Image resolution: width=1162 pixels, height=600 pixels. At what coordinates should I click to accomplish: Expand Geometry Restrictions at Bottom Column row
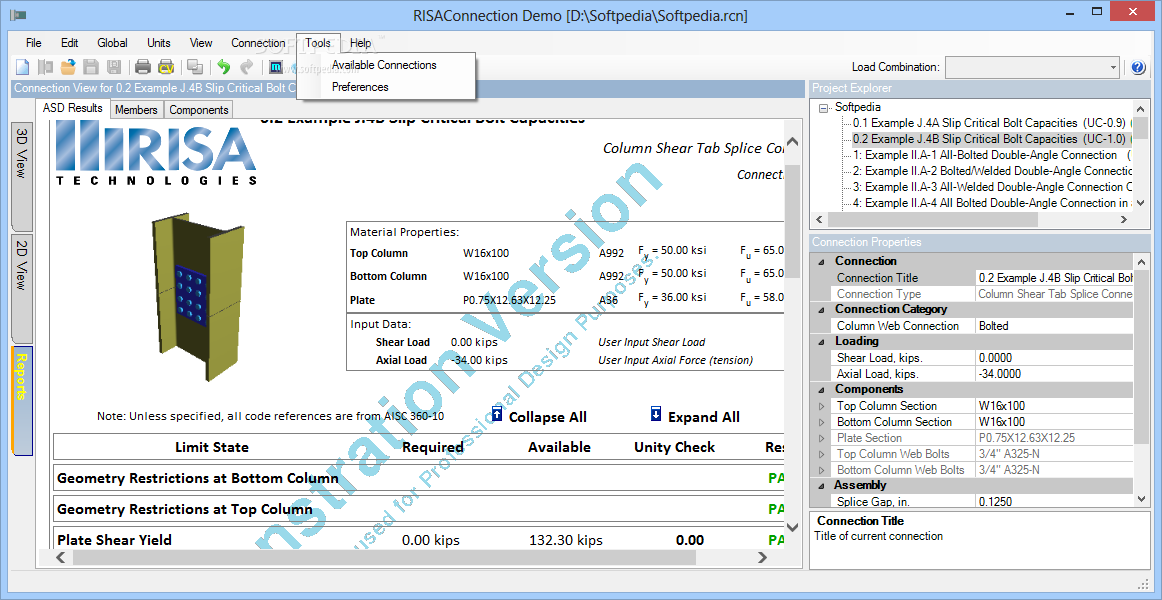(419, 478)
